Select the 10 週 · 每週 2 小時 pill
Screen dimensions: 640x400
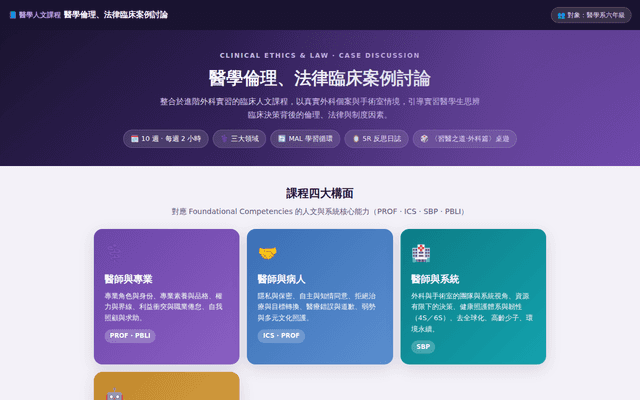(166, 139)
